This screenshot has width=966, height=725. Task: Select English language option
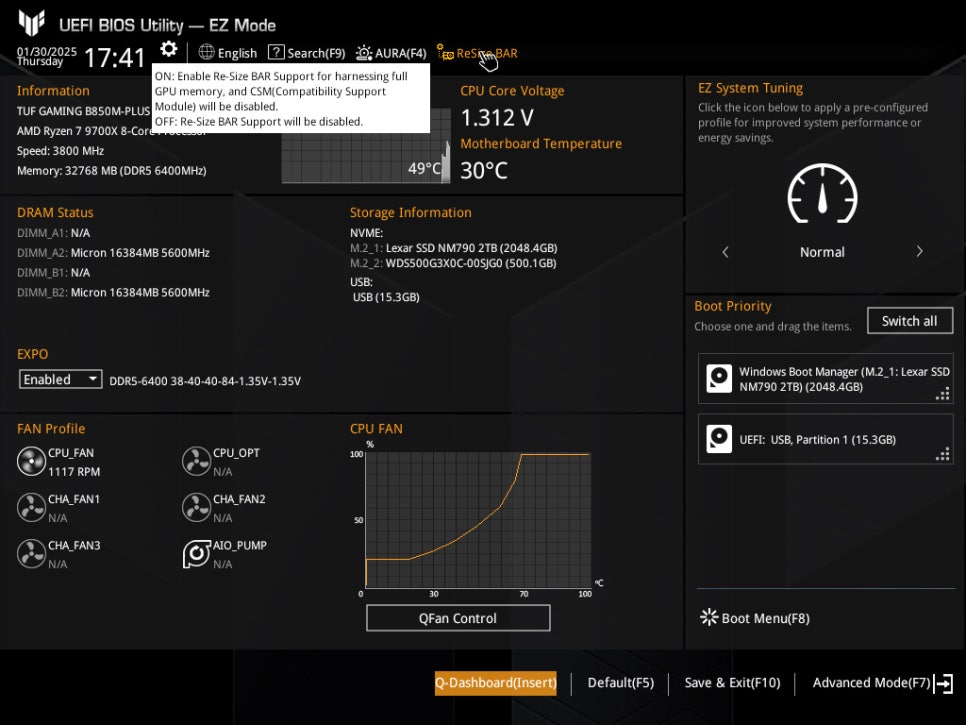[x=237, y=54]
